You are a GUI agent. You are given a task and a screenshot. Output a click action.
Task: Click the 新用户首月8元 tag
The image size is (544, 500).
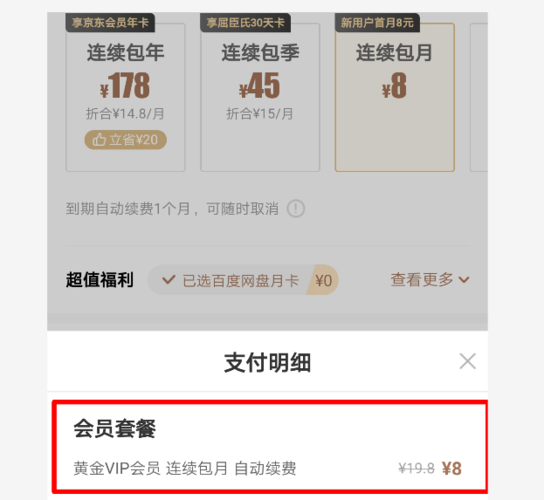[x=377, y=23]
